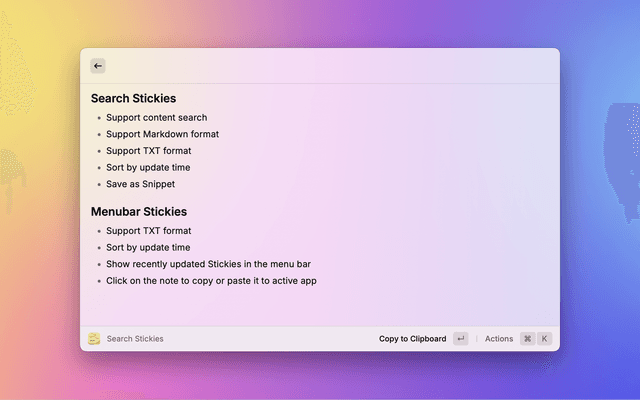Click Sort by update time under Search Stickies
The height and width of the screenshot is (400, 640).
coord(148,168)
